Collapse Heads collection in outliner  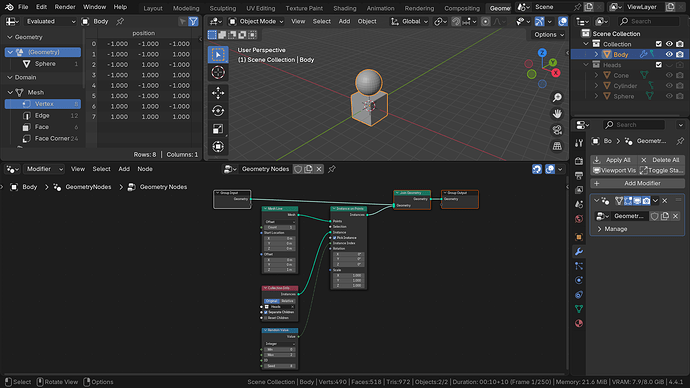[x=586, y=65]
